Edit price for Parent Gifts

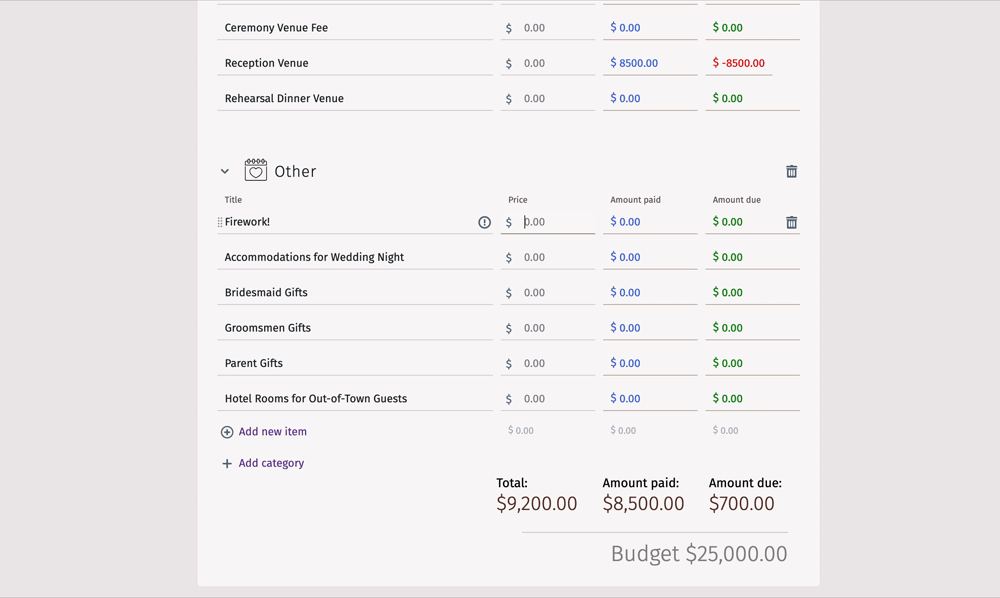[548, 363]
